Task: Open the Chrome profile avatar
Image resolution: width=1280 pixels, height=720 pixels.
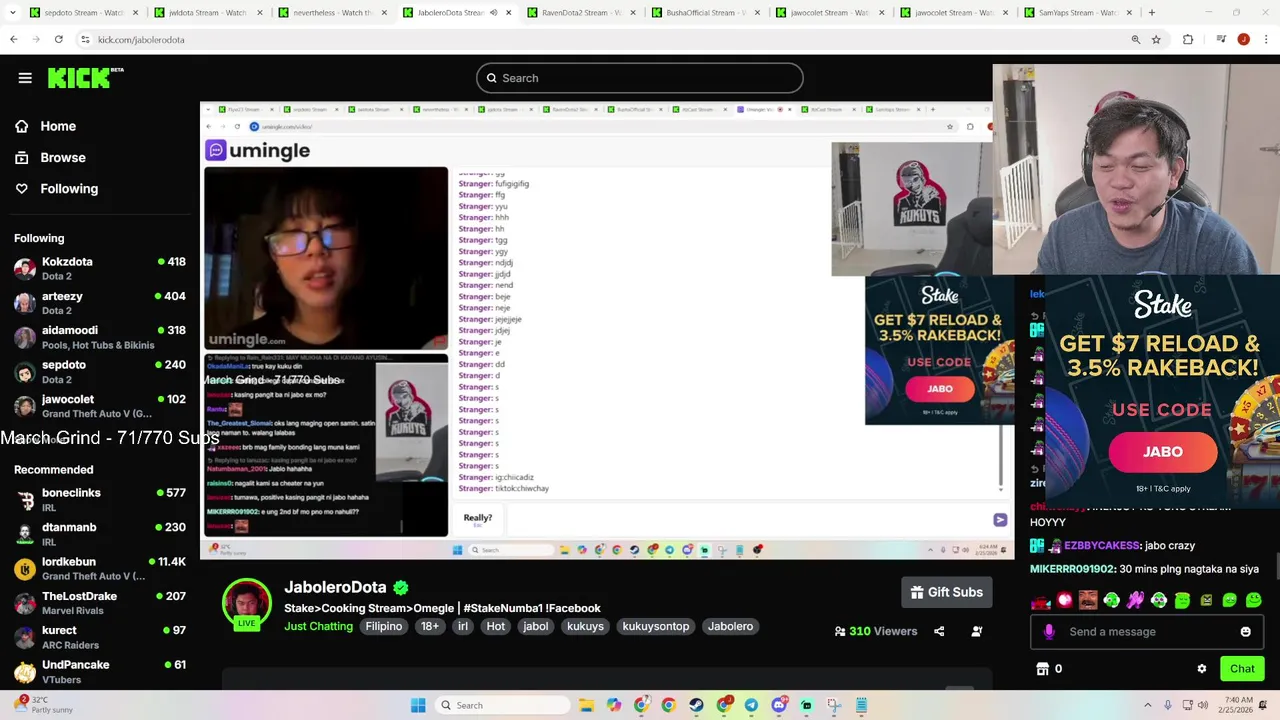Action: [1243, 39]
